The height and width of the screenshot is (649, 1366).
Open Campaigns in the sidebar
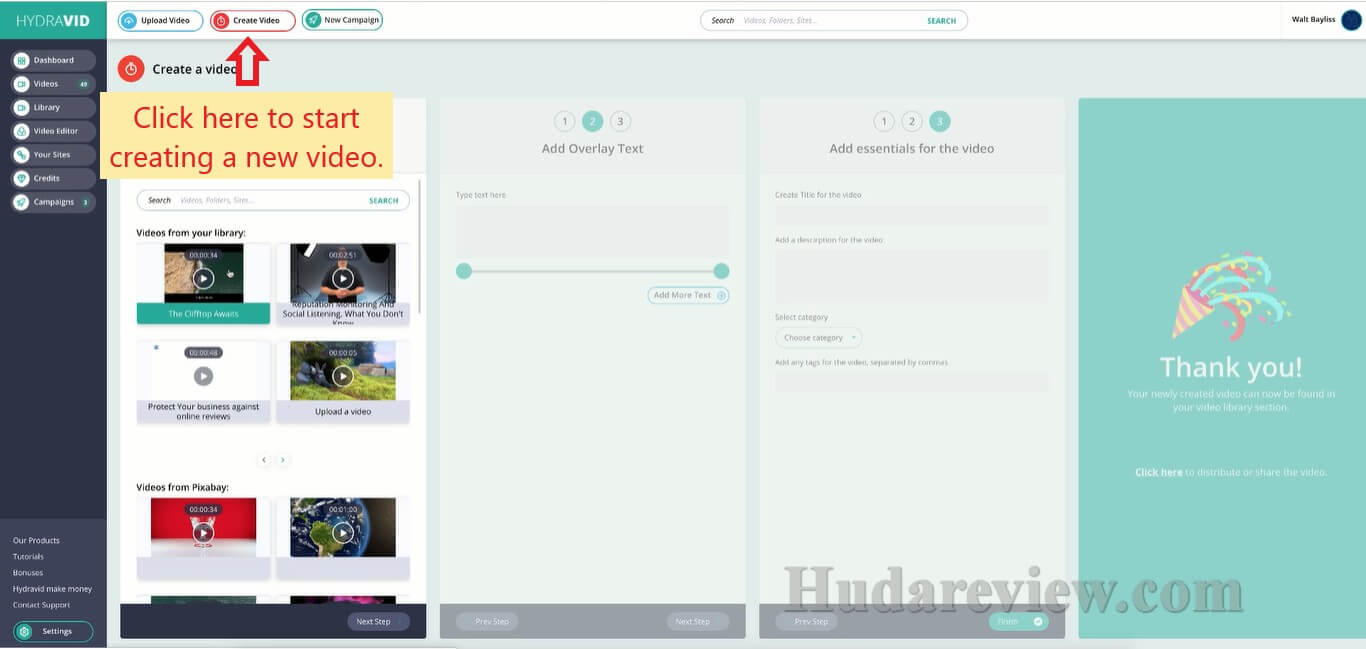pyautogui.click(x=54, y=202)
